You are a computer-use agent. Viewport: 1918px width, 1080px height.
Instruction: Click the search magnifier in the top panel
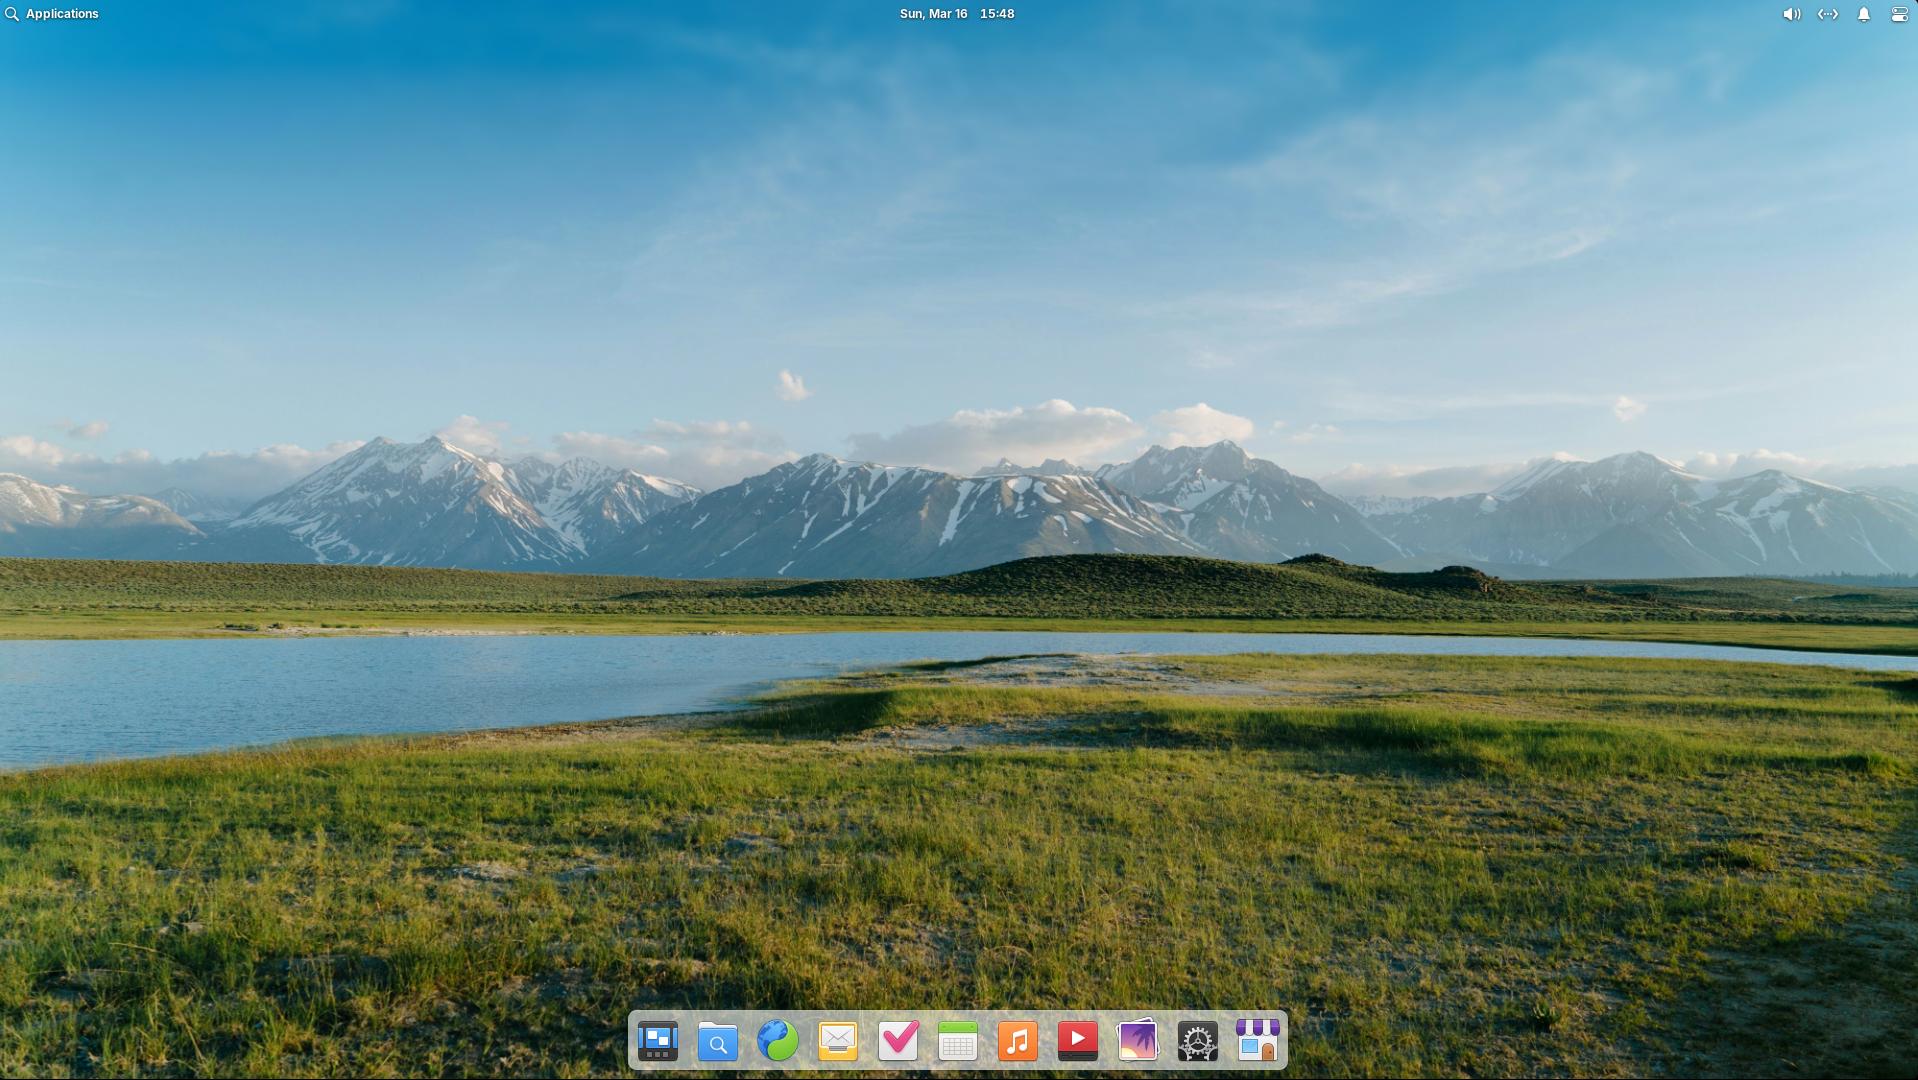tap(12, 13)
